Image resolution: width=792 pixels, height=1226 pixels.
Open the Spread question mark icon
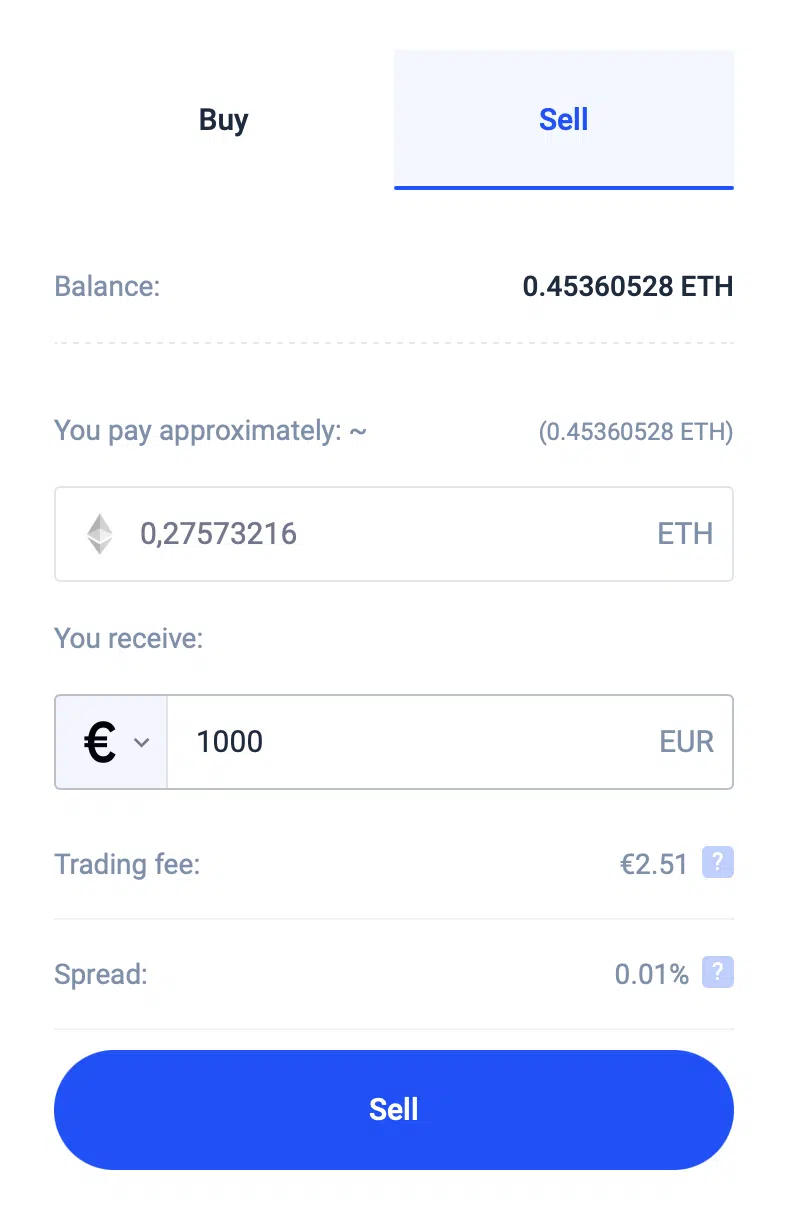click(x=718, y=972)
